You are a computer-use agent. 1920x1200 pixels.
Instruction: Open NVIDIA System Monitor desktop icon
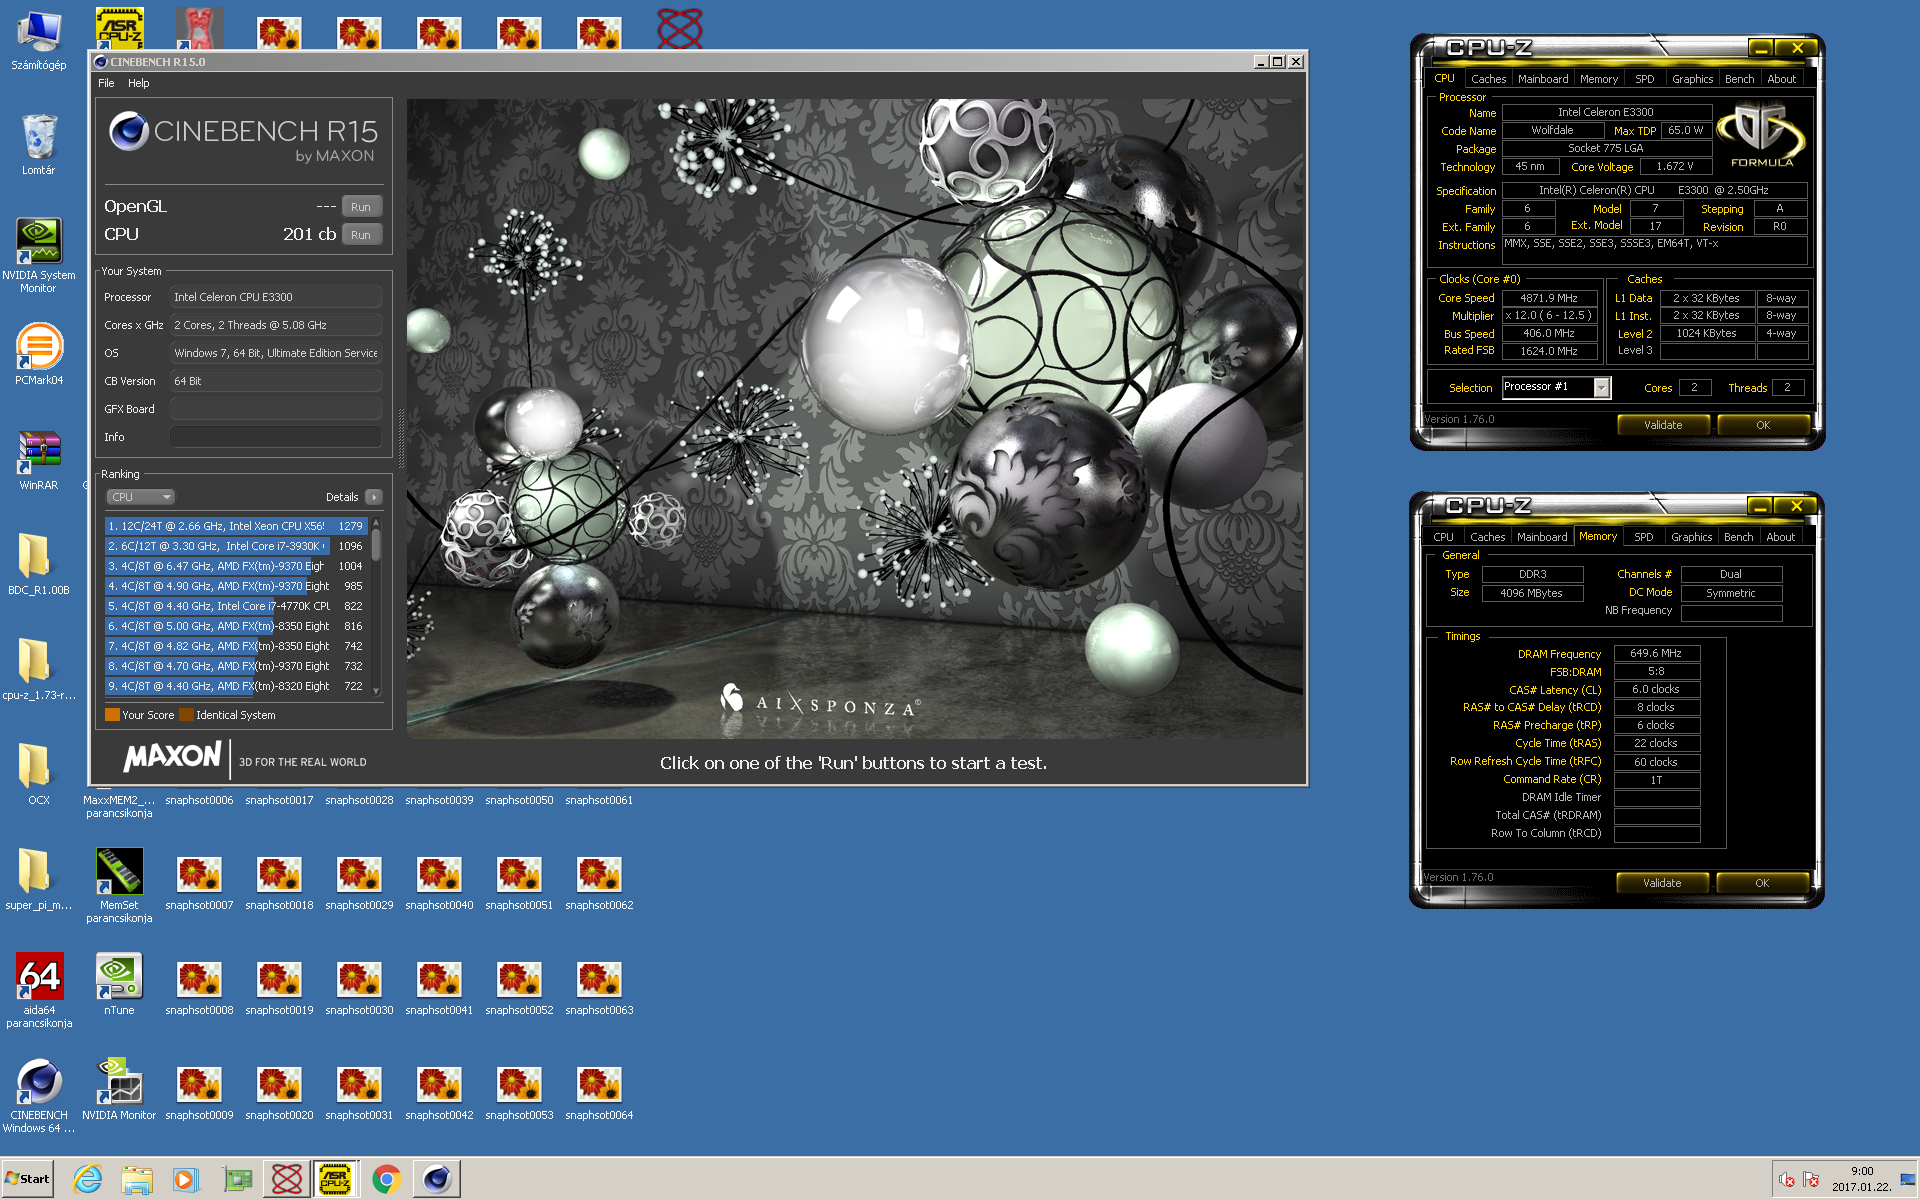39,255
